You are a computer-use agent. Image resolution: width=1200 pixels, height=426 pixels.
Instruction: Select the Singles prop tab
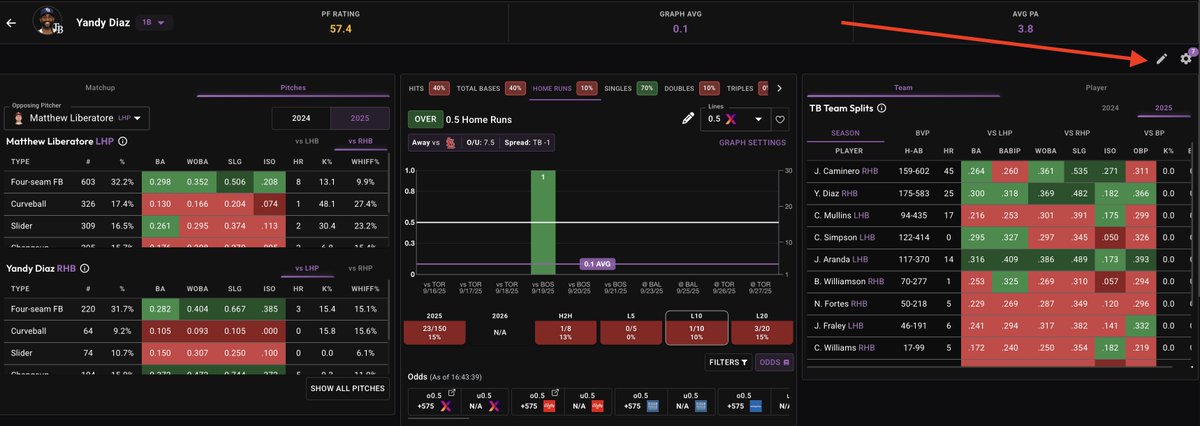pos(629,88)
